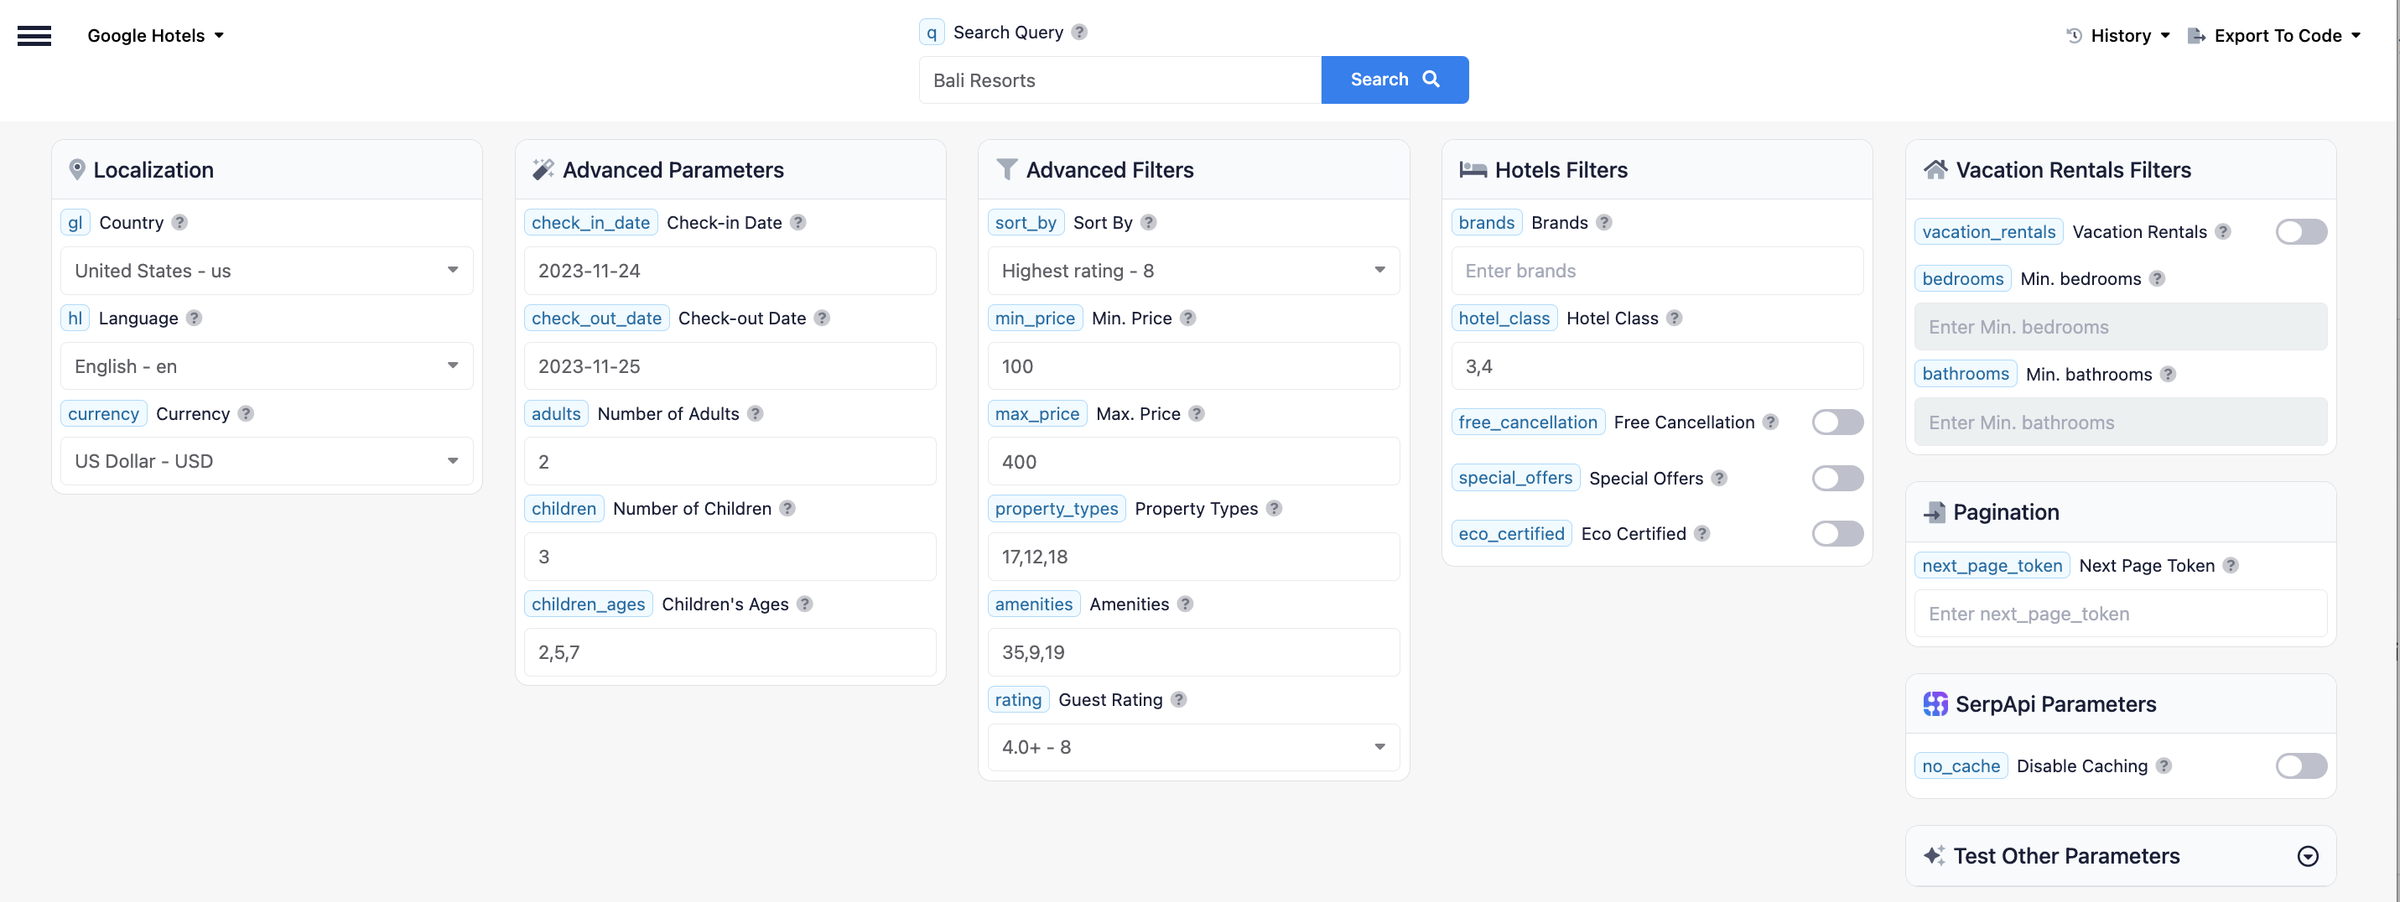Viewport: 2400px width, 902px height.
Task: Click the wand icon on Advanced Parameters
Action: click(543, 169)
